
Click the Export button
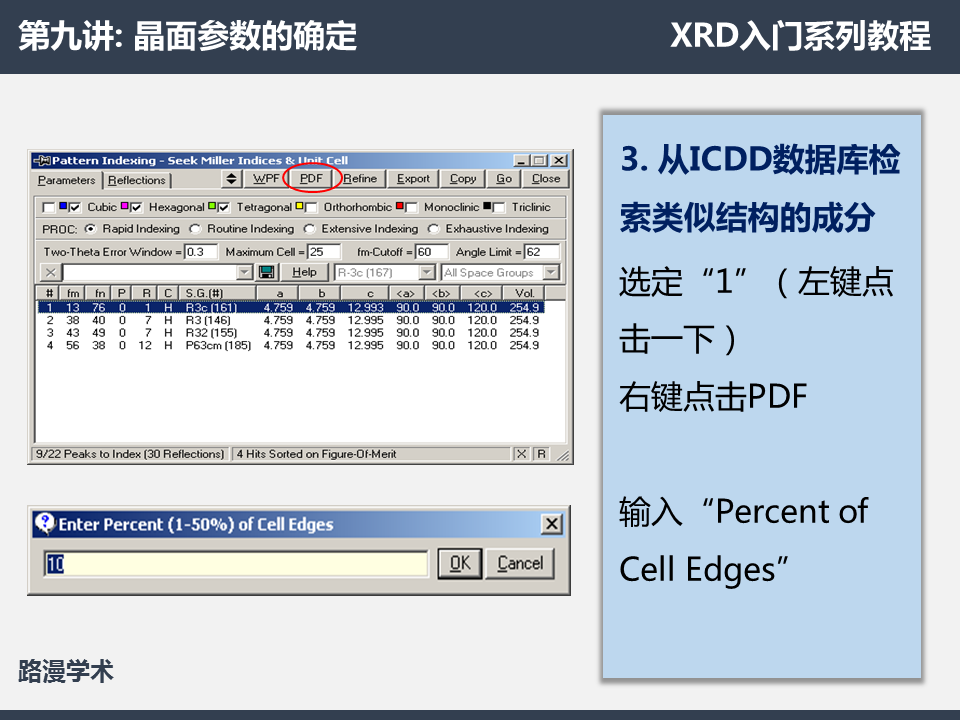pos(413,178)
